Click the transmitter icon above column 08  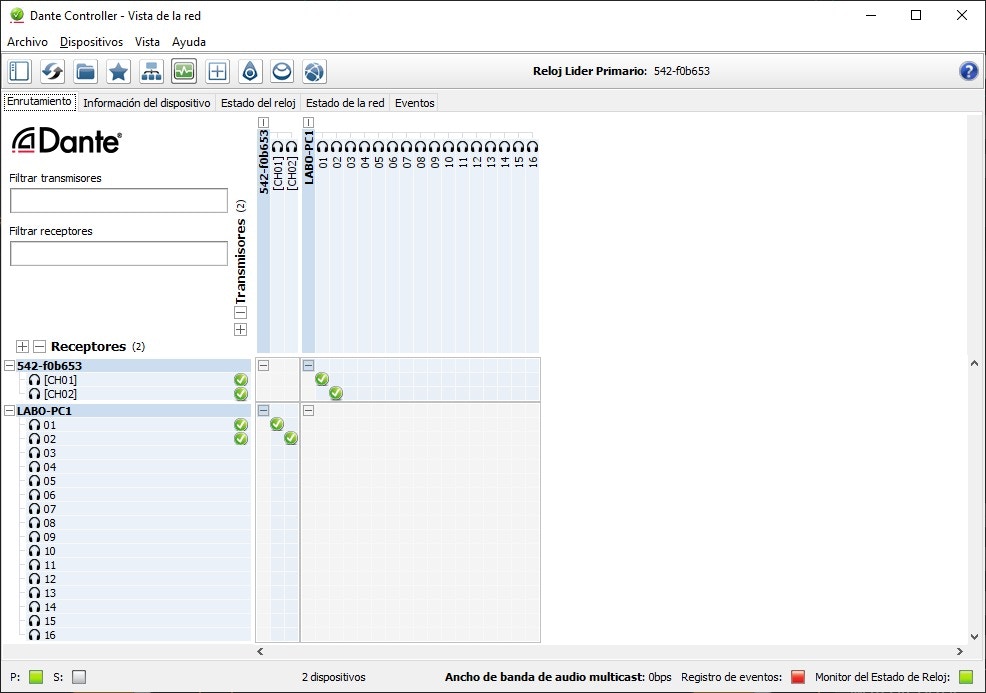click(420, 147)
